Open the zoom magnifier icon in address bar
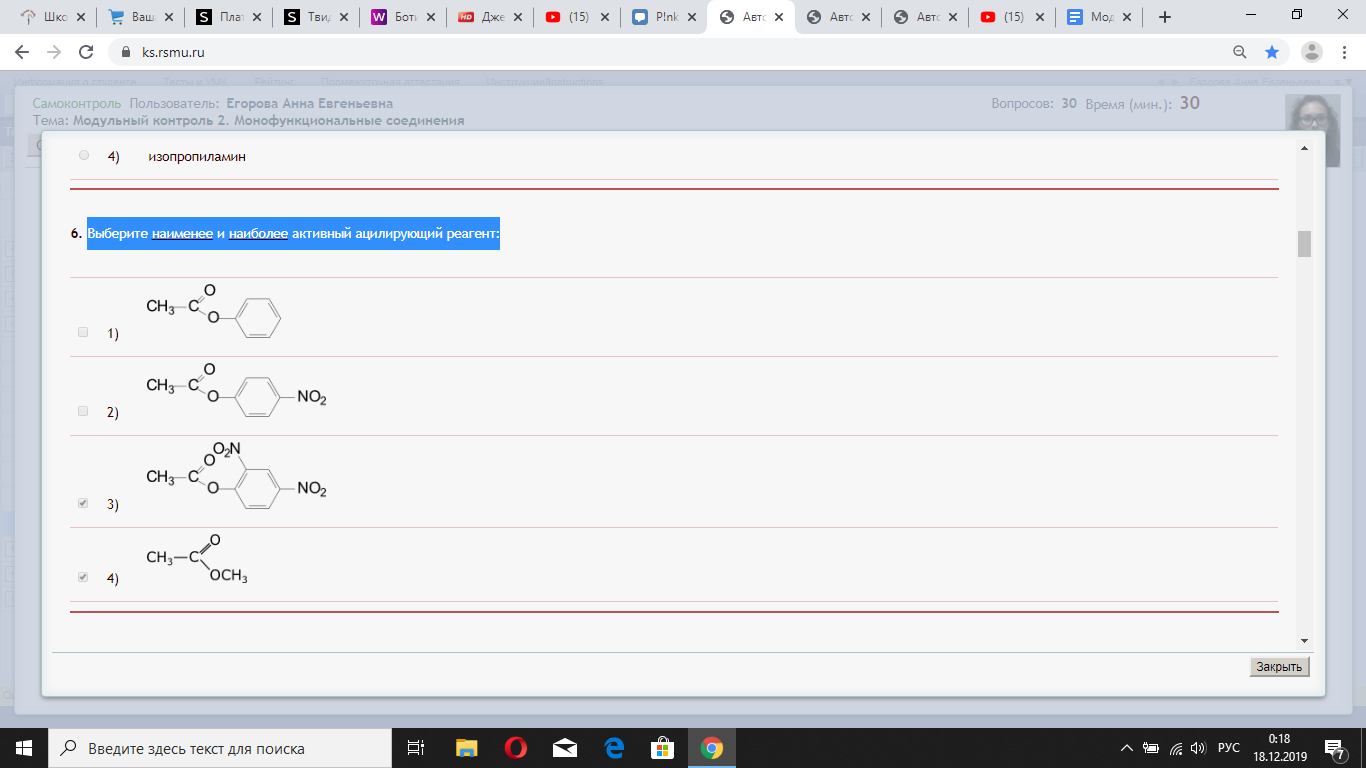This screenshot has width=1366, height=768. (1240, 52)
